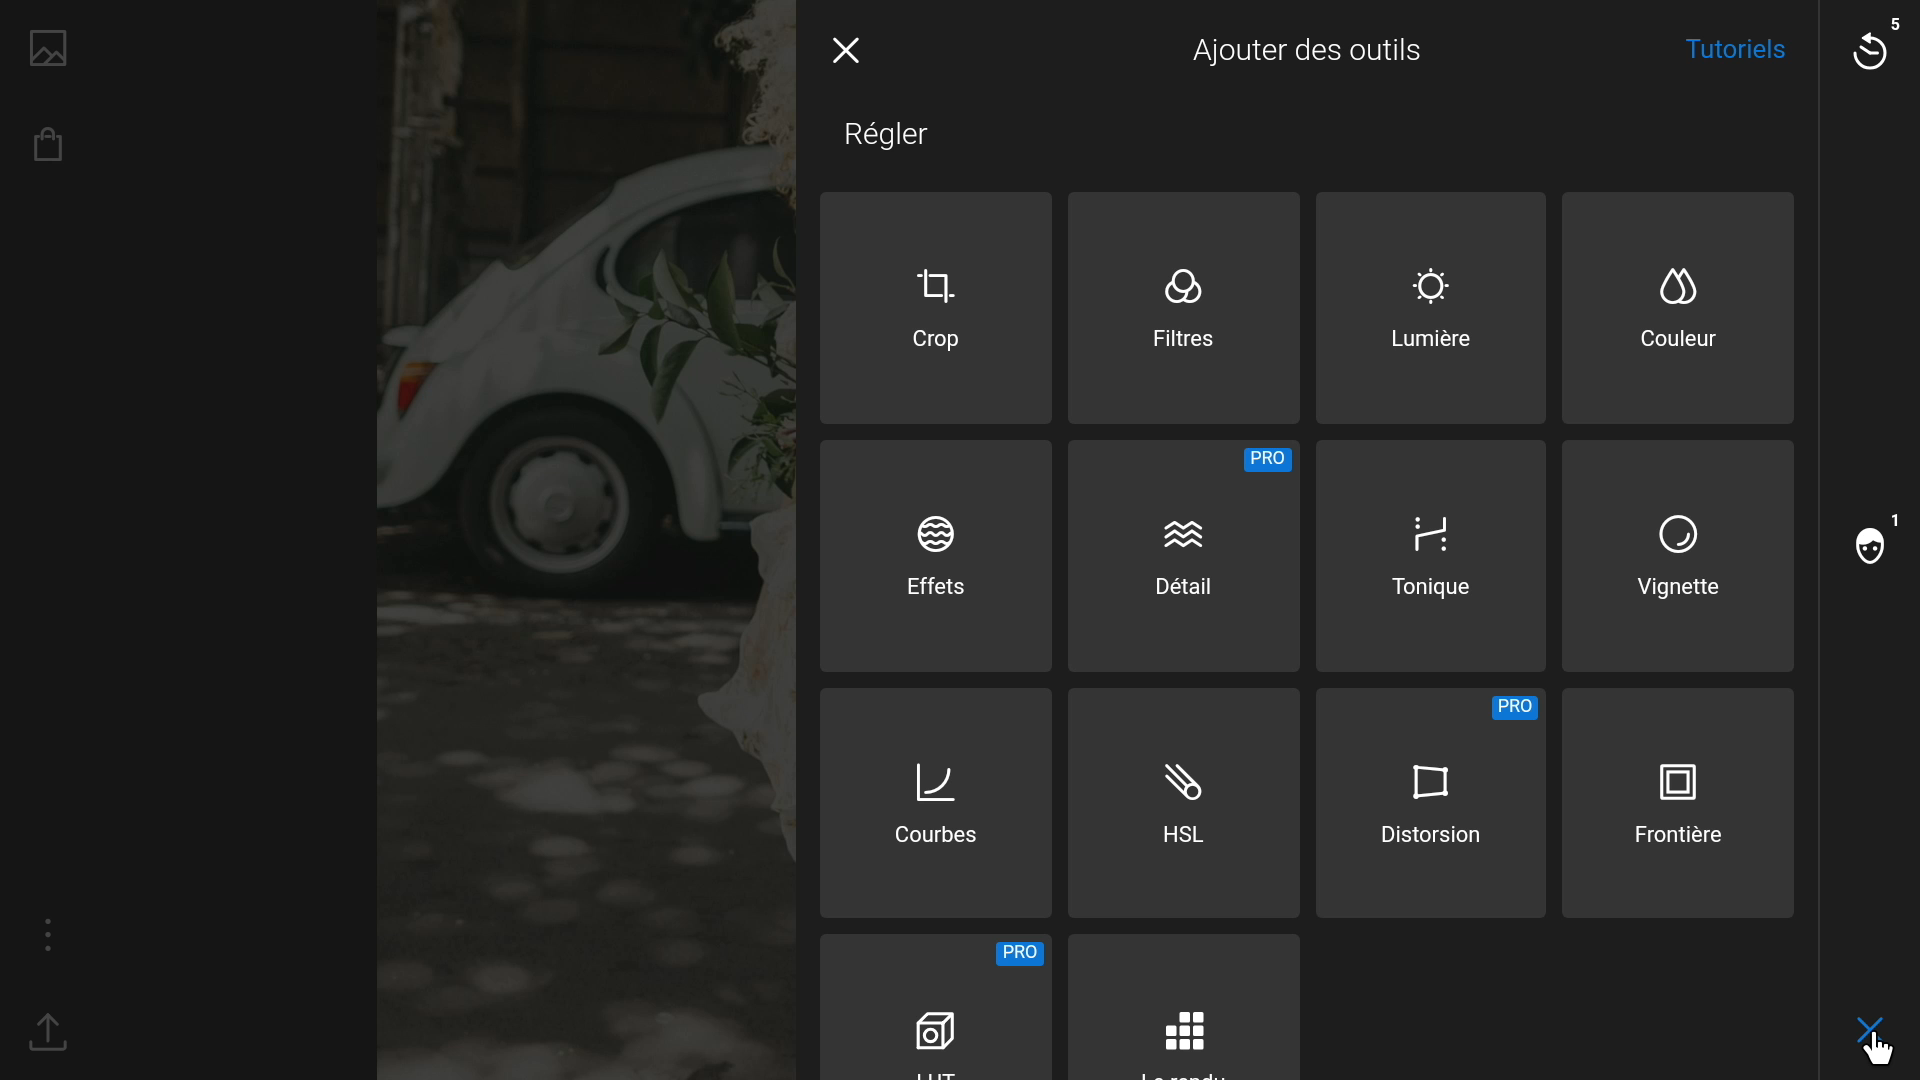Open the face mask icon
Screen dimensions: 1920x1080
click(1869, 546)
